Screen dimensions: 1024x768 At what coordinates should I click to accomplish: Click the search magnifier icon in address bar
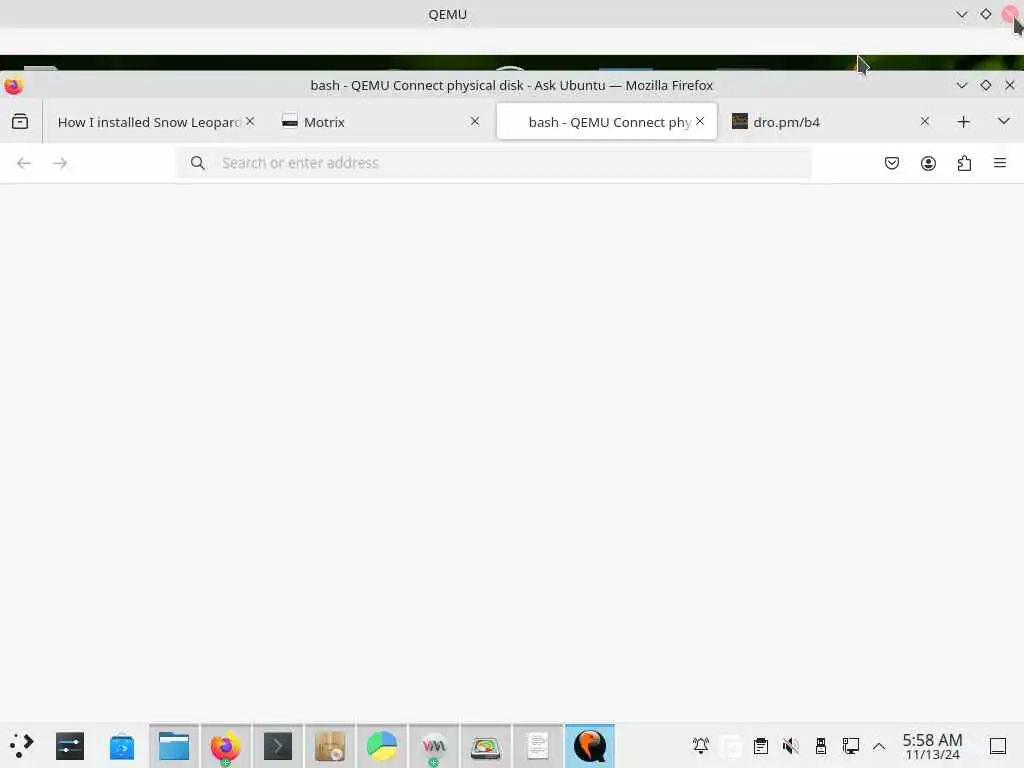point(198,163)
